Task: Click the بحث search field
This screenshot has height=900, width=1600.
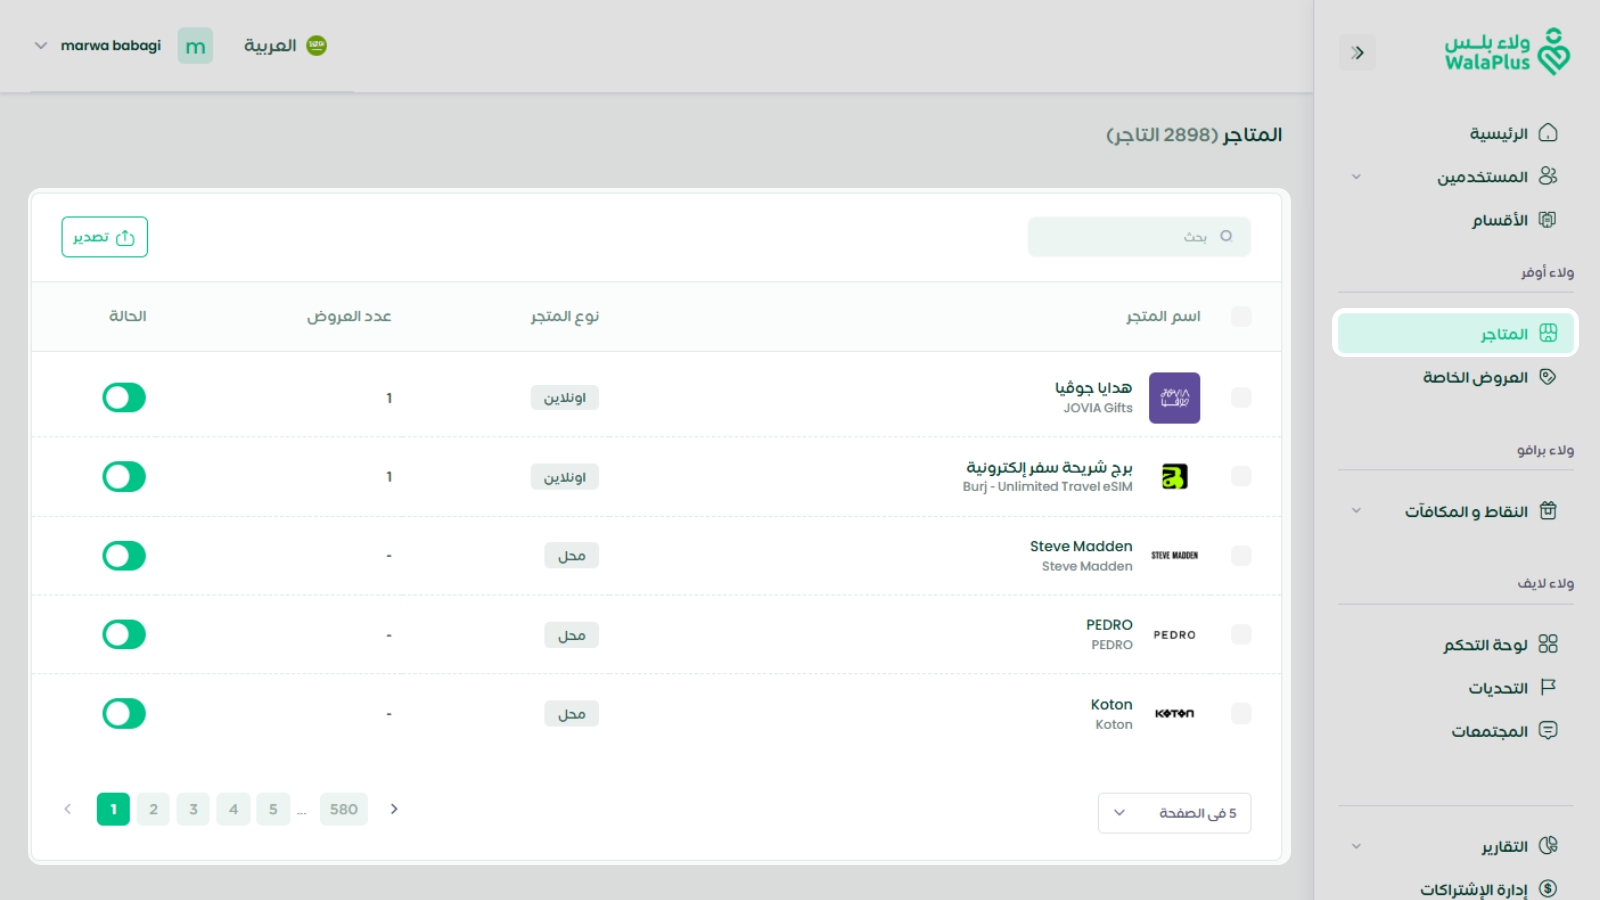Action: point(1139,236)
